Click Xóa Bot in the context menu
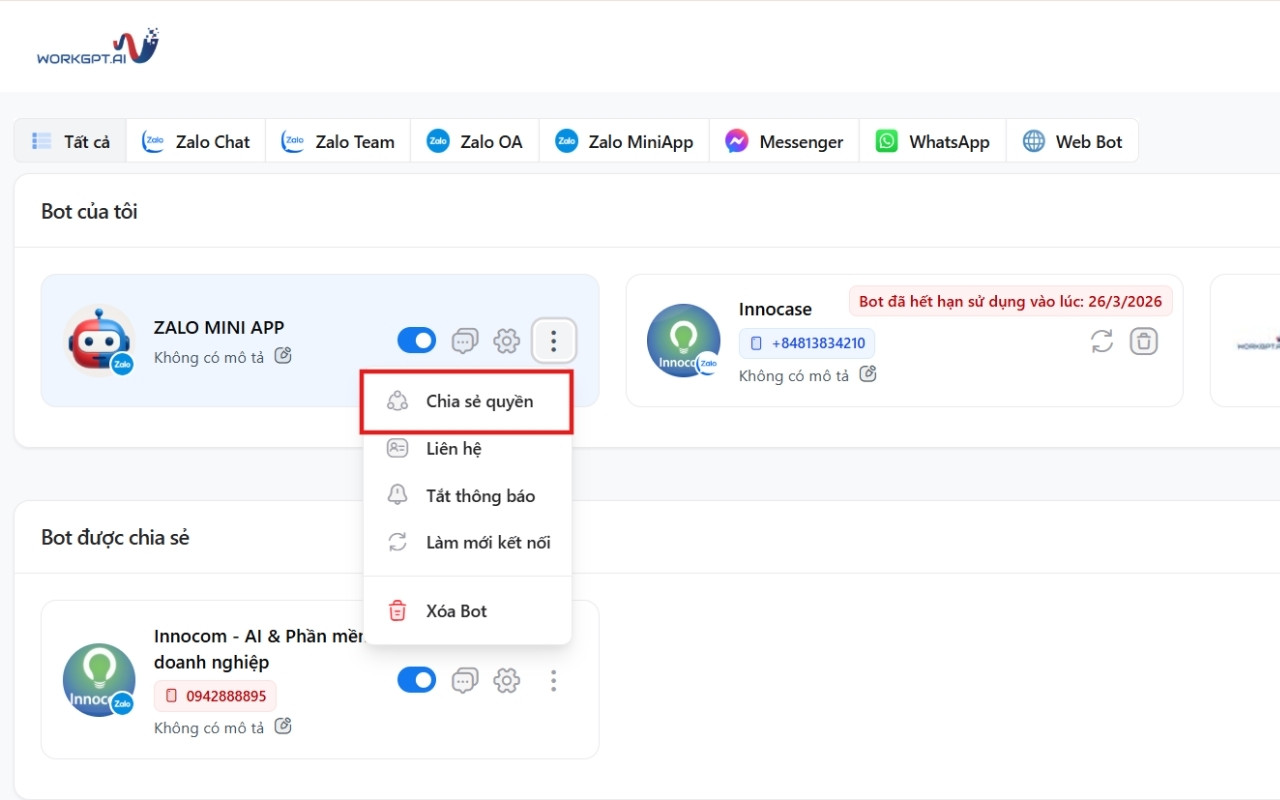This screenshot has width=1280, height=800. pyautogui.click(x=456, y=611)
